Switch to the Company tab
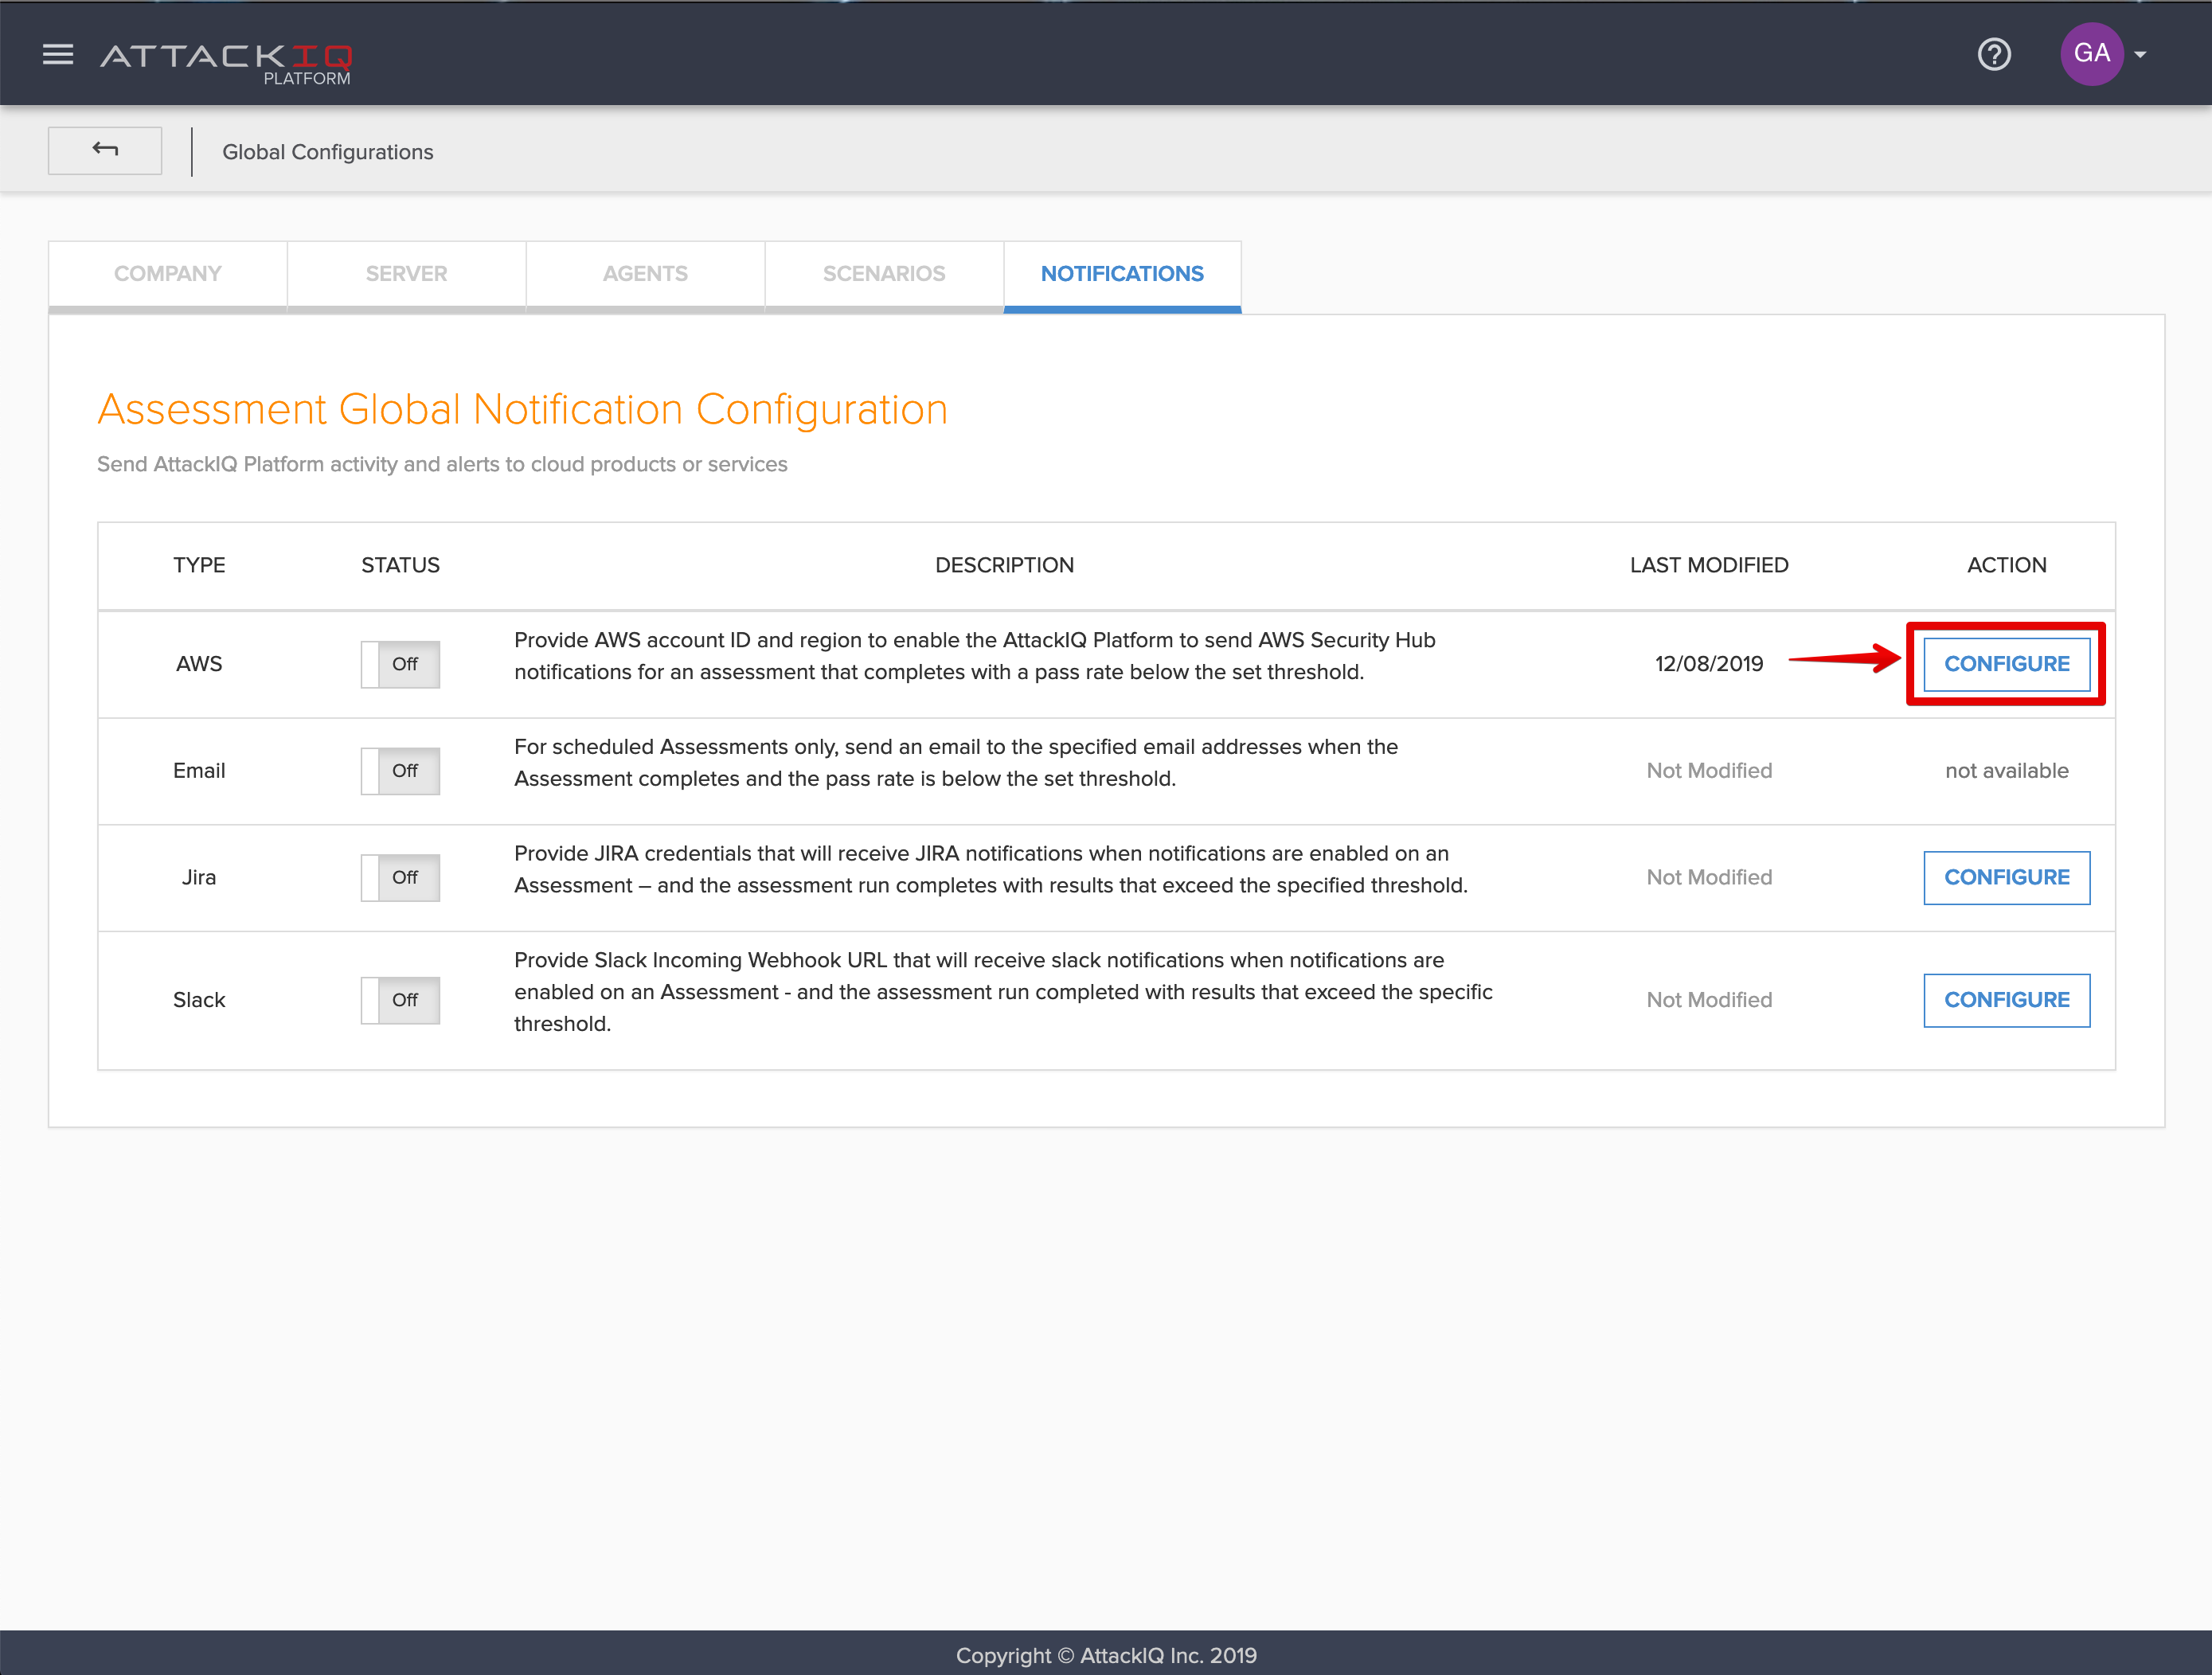 tap(168, 274)
